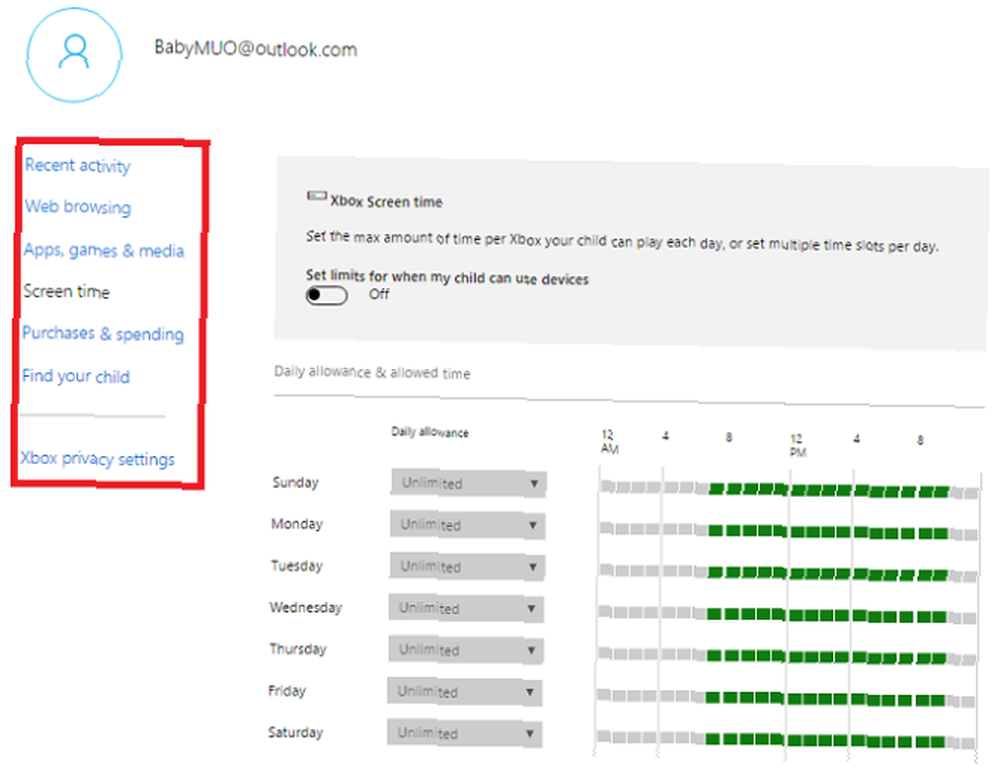Open Purchases & spending page
The height and width of the screenshot is (767, 1000).
click(x=103, y=333)
